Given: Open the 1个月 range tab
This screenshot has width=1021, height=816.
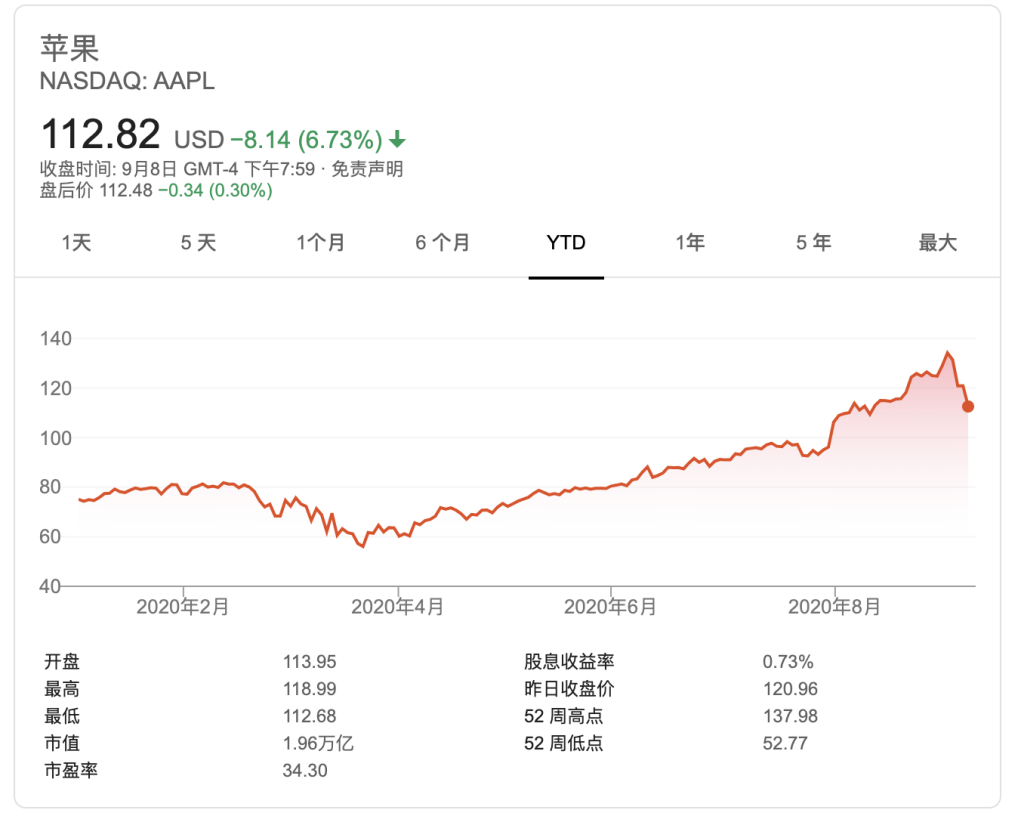Looking at the screenshot, I should 320,243.
